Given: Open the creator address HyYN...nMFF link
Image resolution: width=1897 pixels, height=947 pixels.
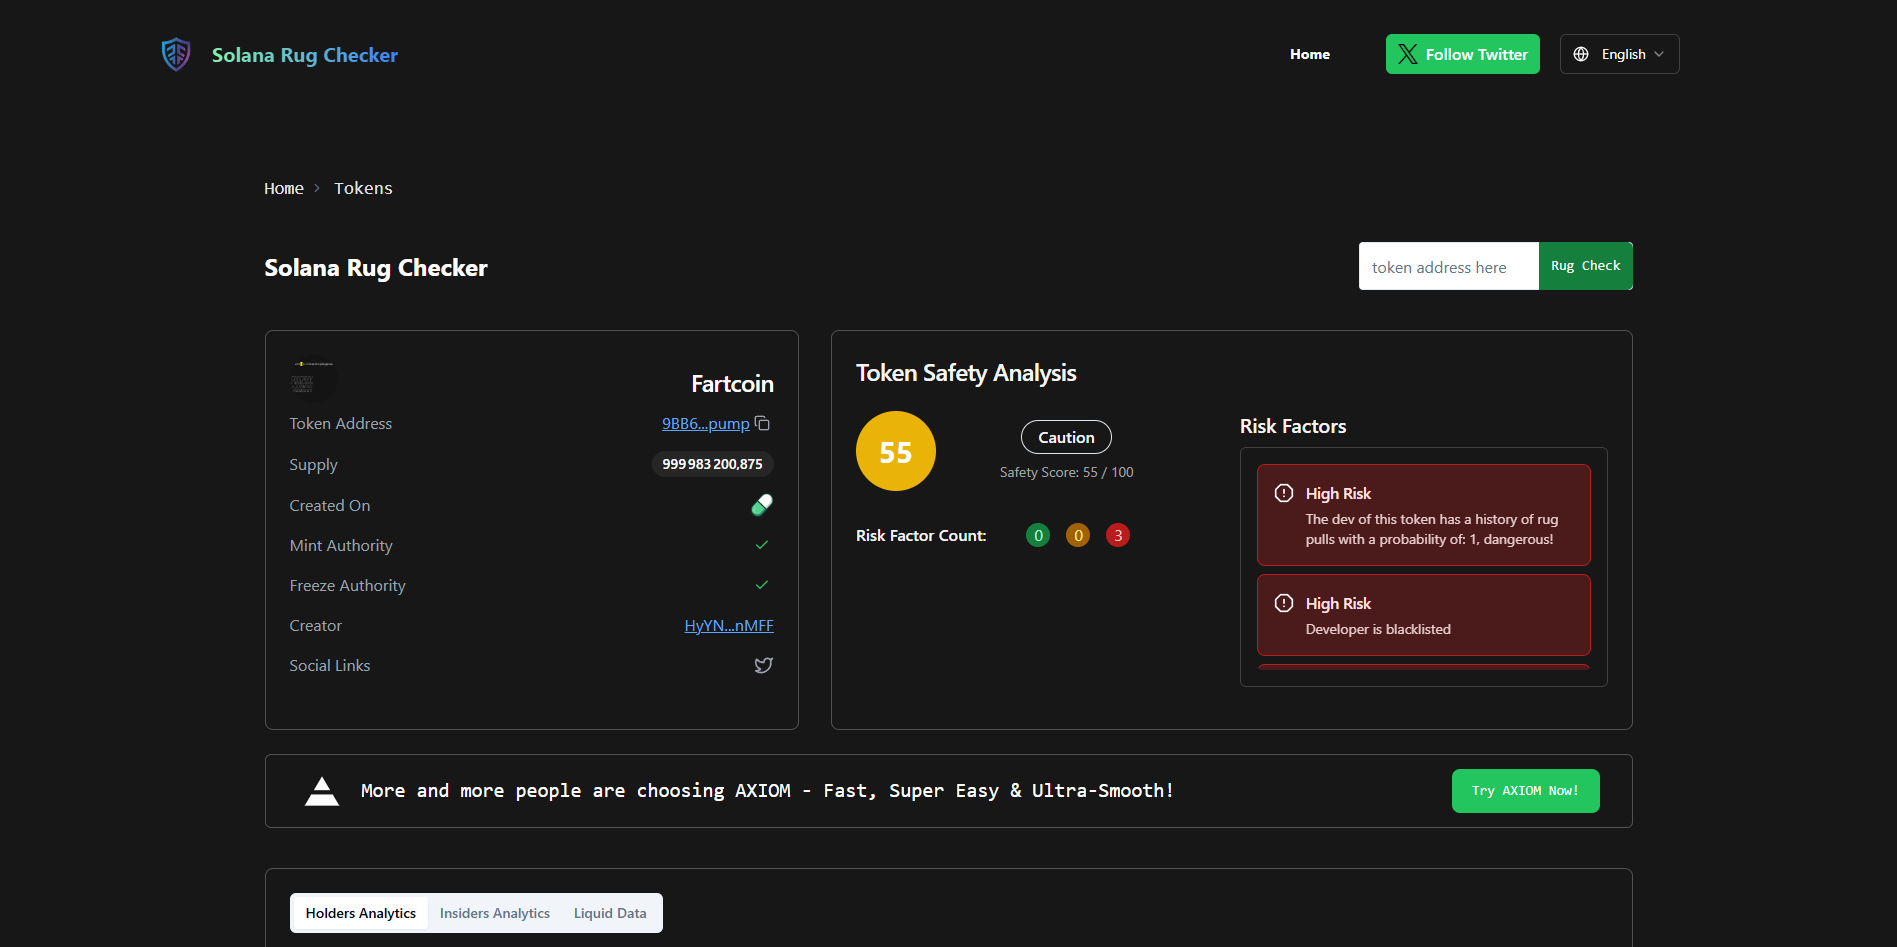Looking at the screenshot, I should coord(729,625).
